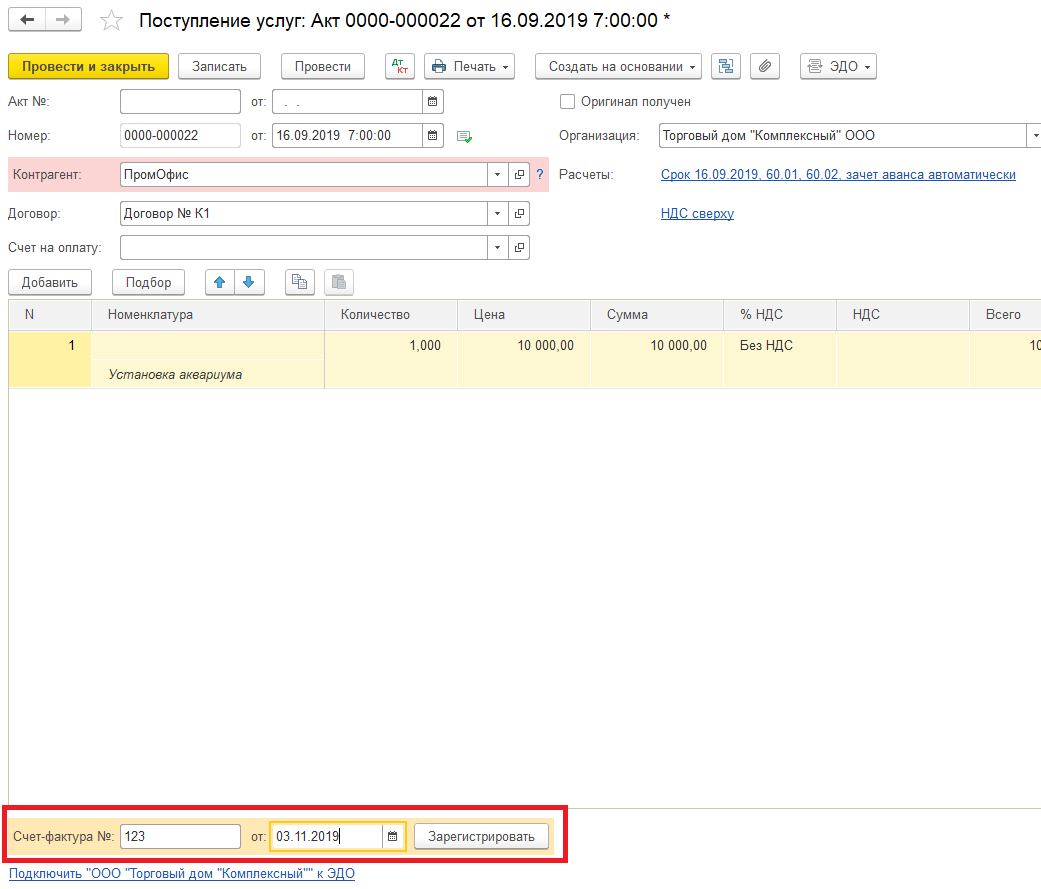Click the Контрагент field ПромОфис
1041x889 pixels.
coord(303,175)
